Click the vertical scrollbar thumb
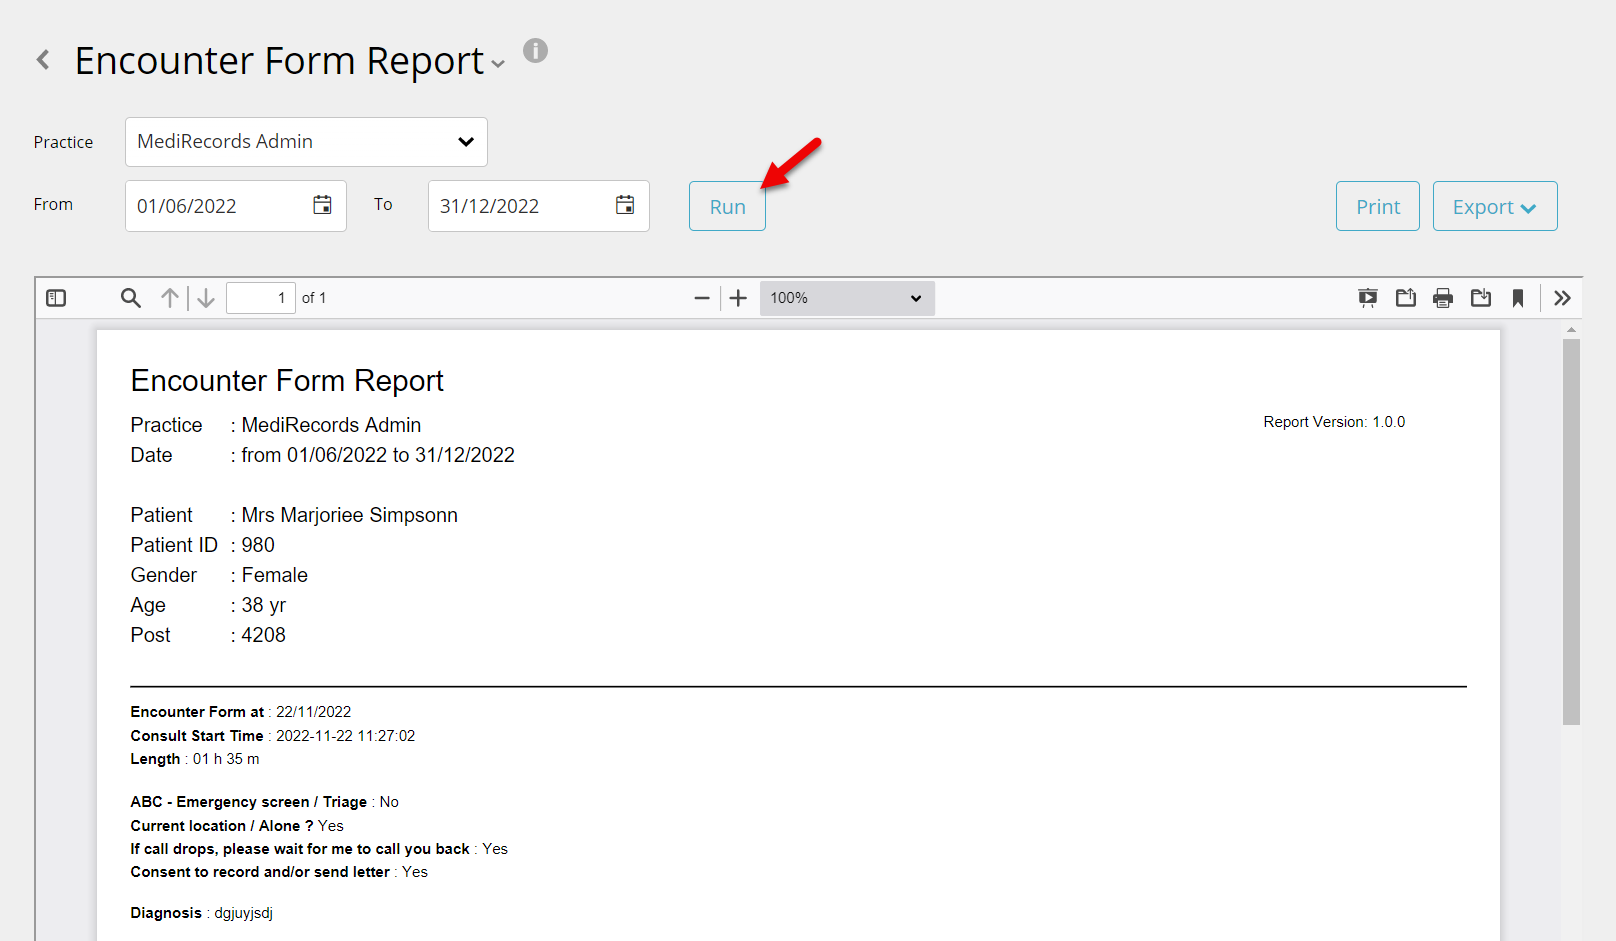 (1571, 531)
